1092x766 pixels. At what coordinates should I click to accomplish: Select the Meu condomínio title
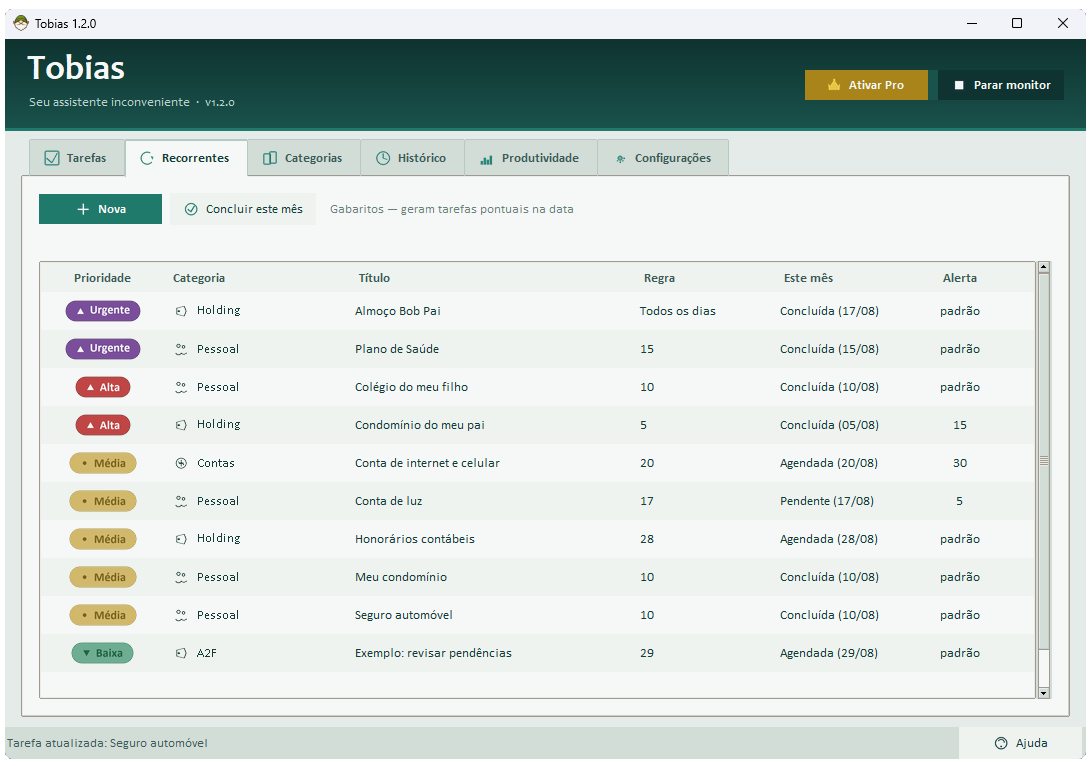(x=401, y=577)
